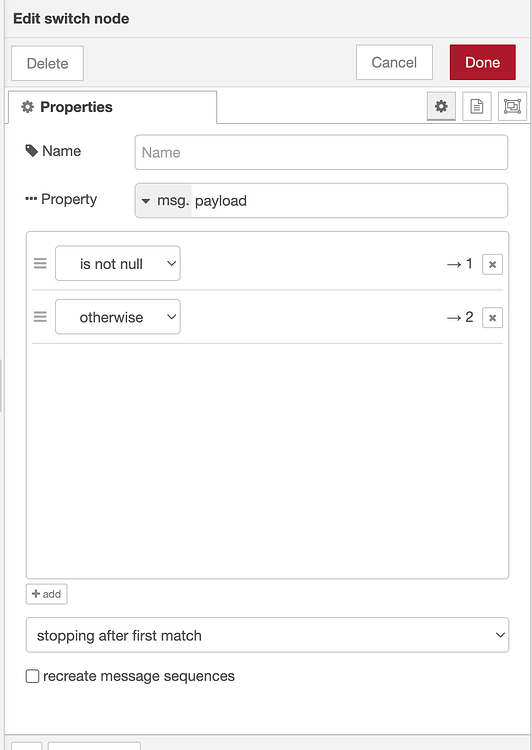This screenshot has height=750, width=532.
Task: Expand 'stopping after first match' dropdown
Action: [267, 635]
